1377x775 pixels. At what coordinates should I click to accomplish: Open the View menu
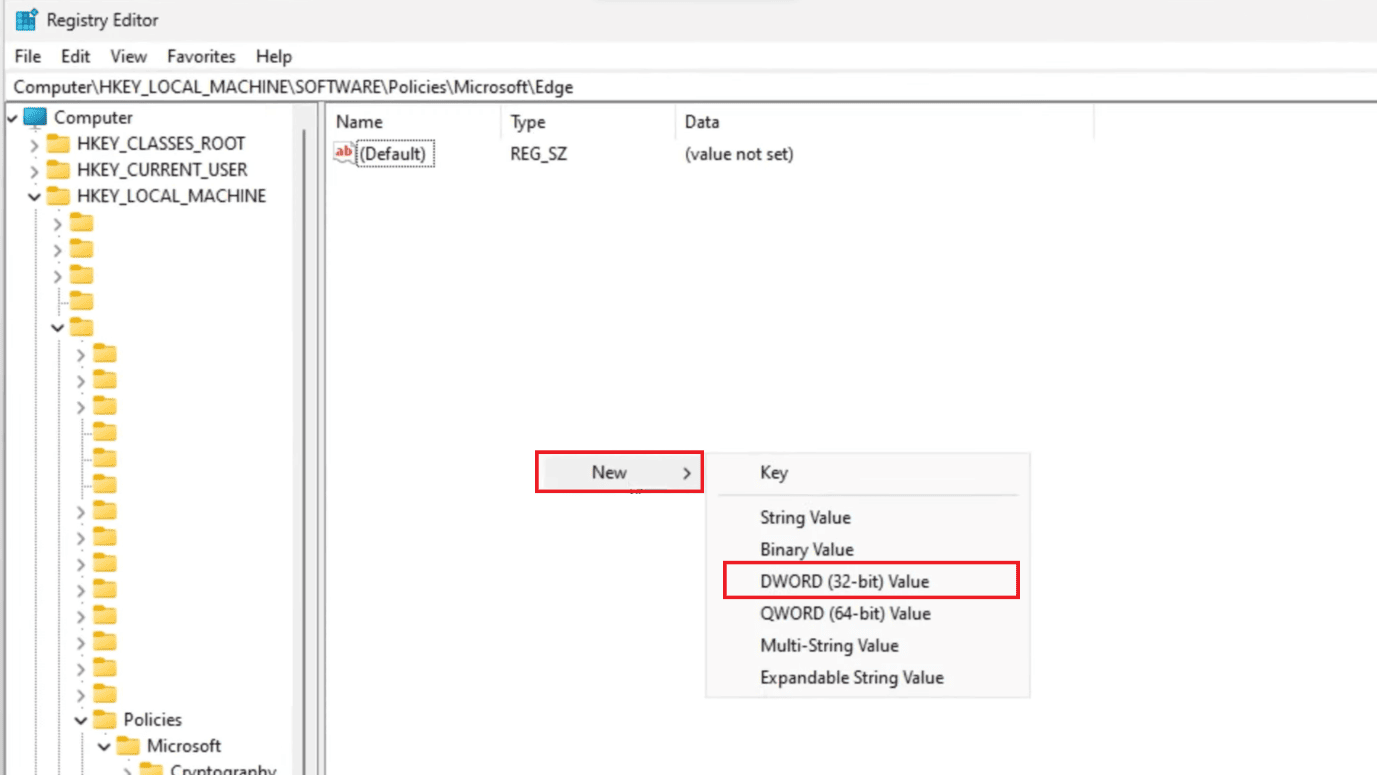click(x=129, y=56)
